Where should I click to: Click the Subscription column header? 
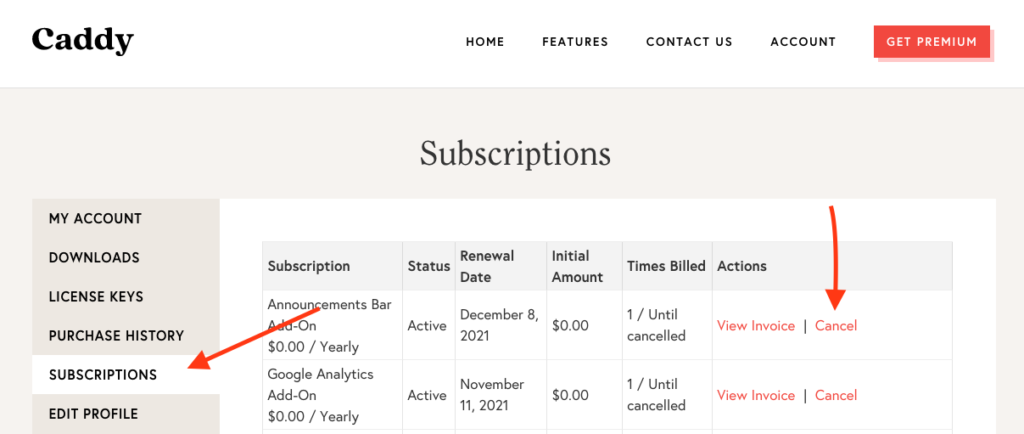(x=309, y=266)
